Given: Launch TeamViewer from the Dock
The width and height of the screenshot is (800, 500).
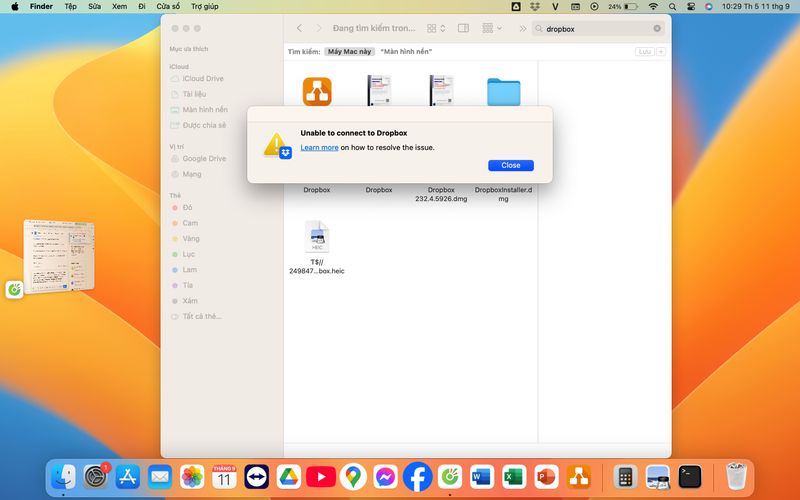Looking at the screenshot, I should tap(257, 477).
